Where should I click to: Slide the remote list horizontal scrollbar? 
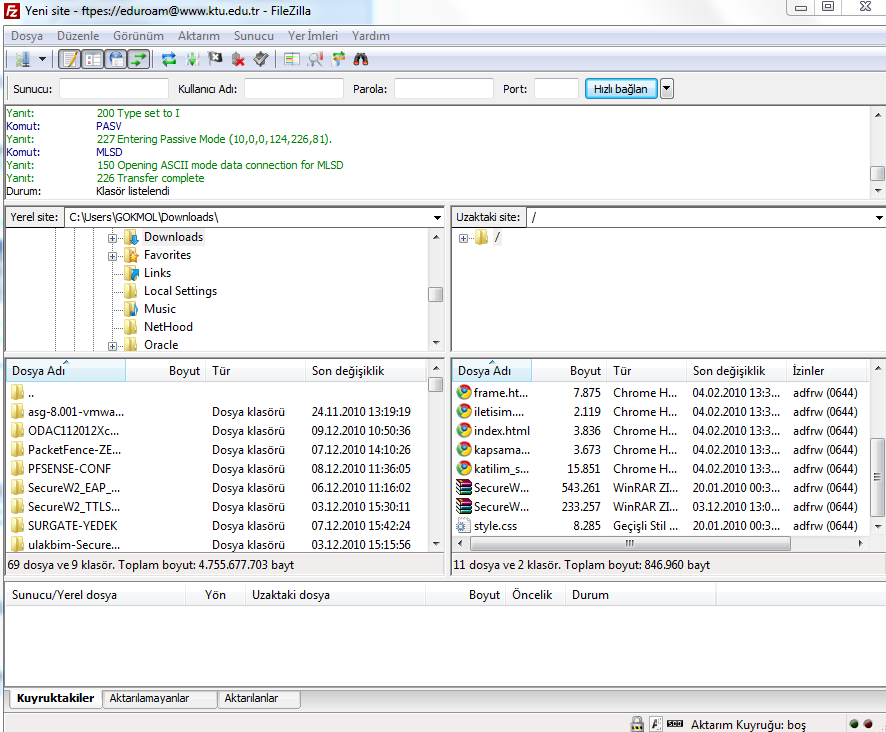[630, 544]
